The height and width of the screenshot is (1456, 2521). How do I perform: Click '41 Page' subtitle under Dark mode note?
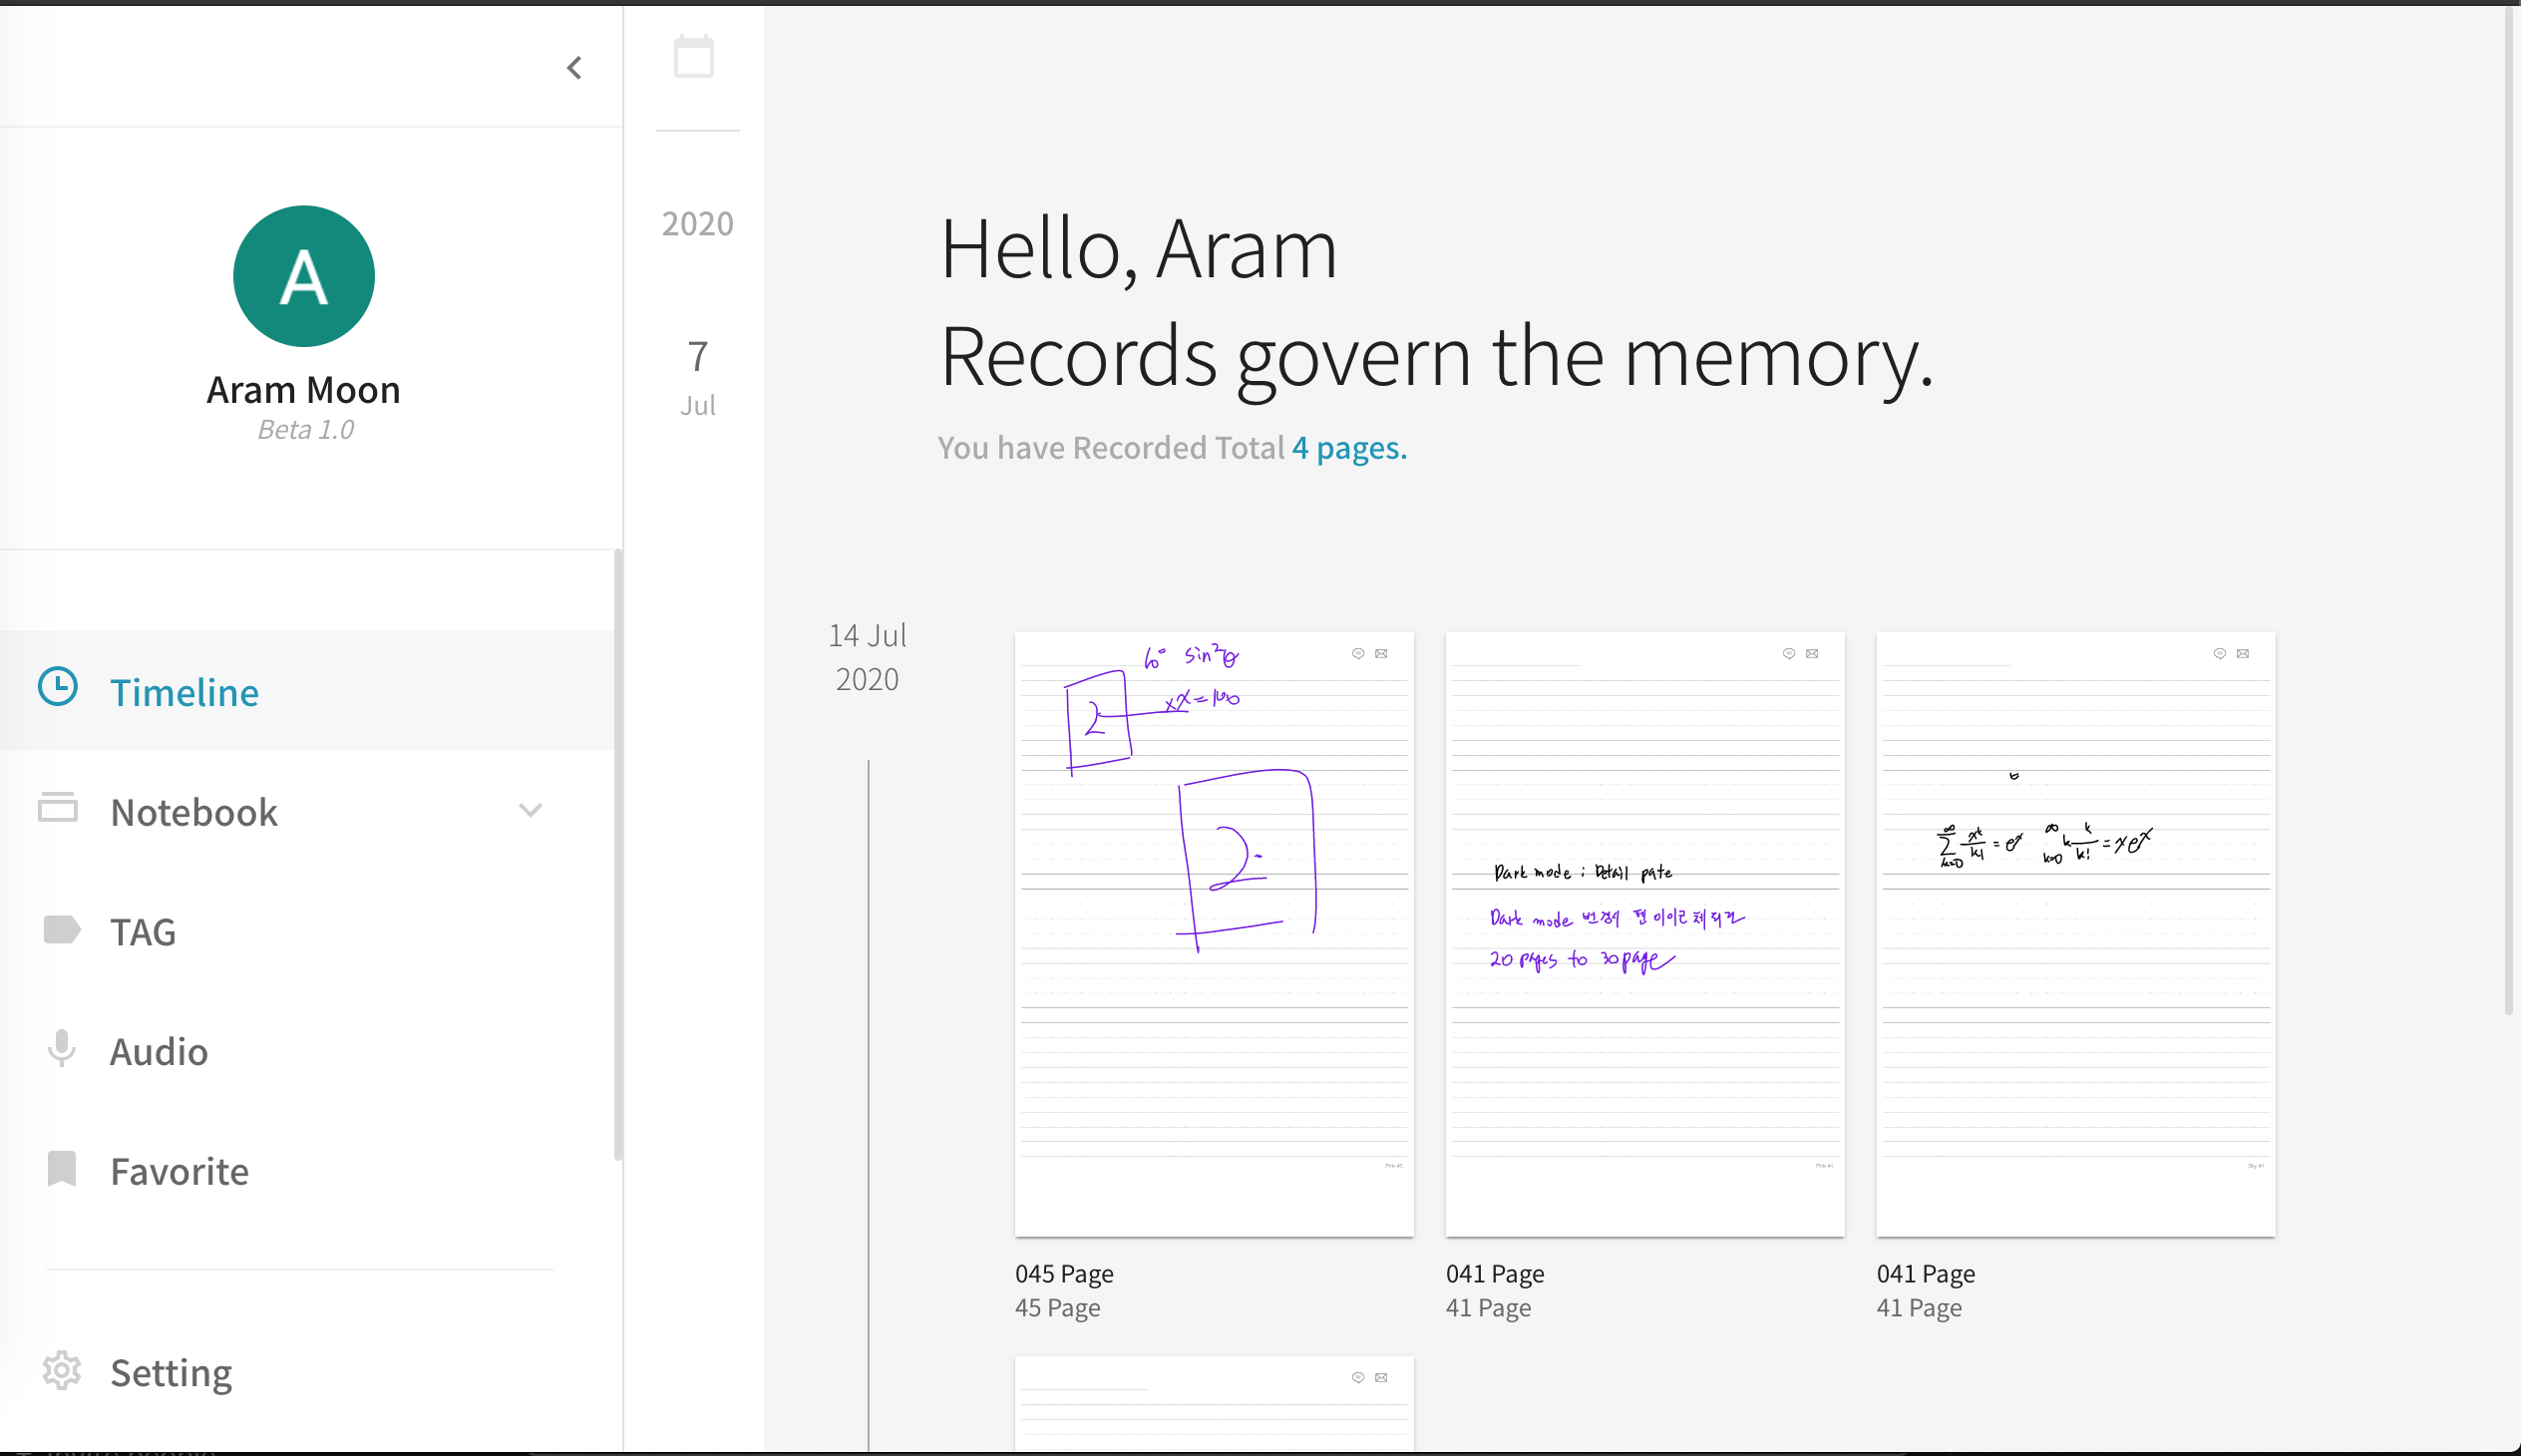[1488, 1307]
